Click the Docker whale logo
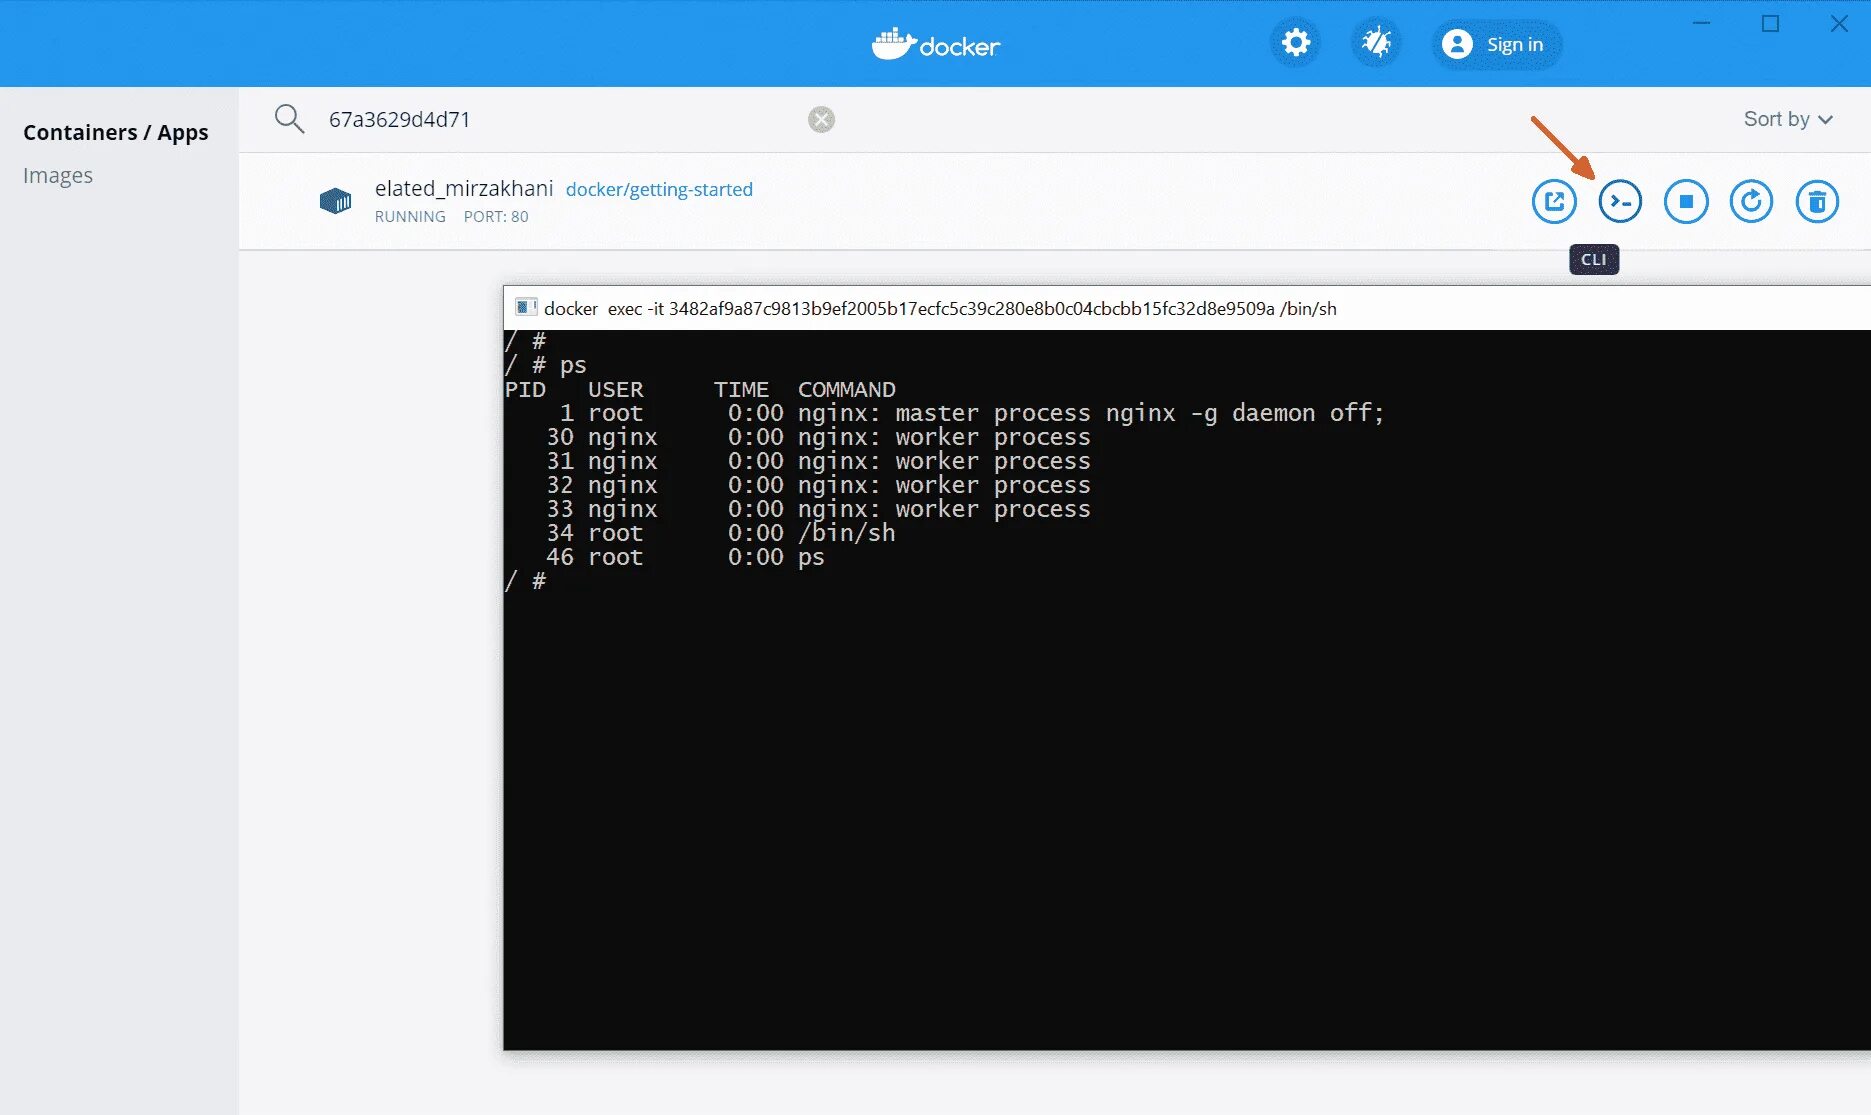This screenshot has height=1115, width=1871. (935, 44)
